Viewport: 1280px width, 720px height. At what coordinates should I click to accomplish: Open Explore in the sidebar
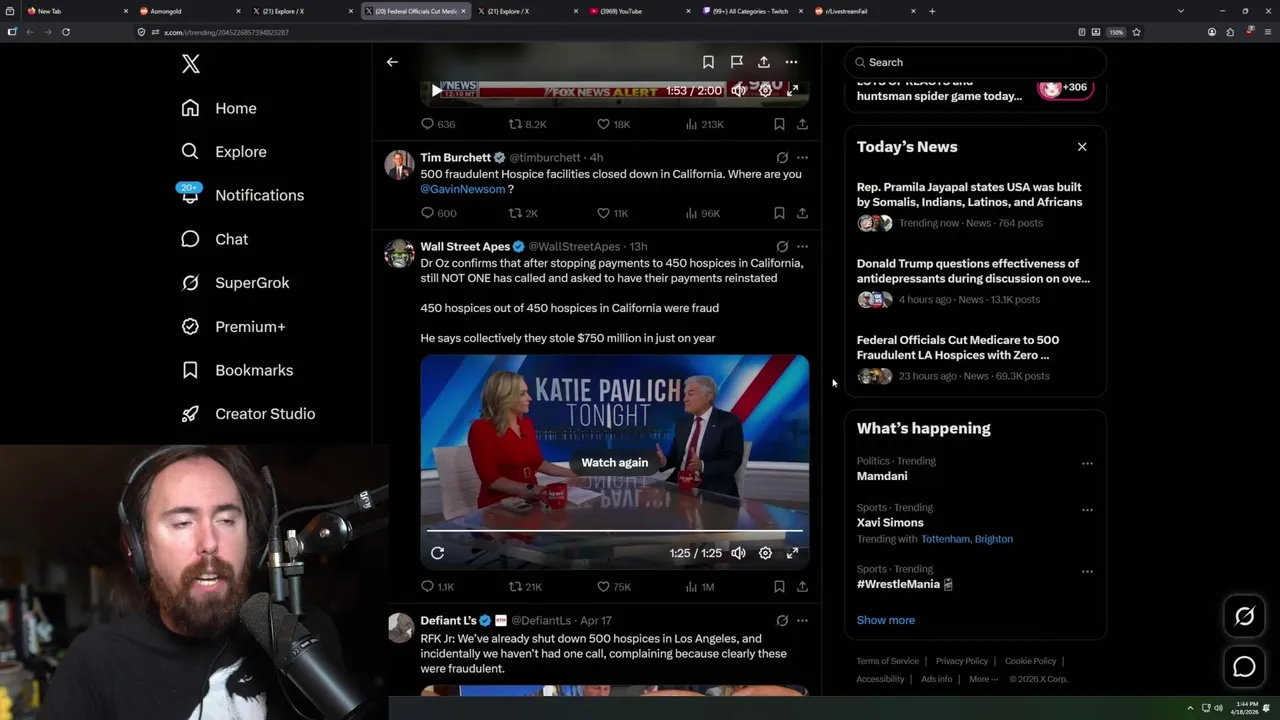[x=224, y=152]
